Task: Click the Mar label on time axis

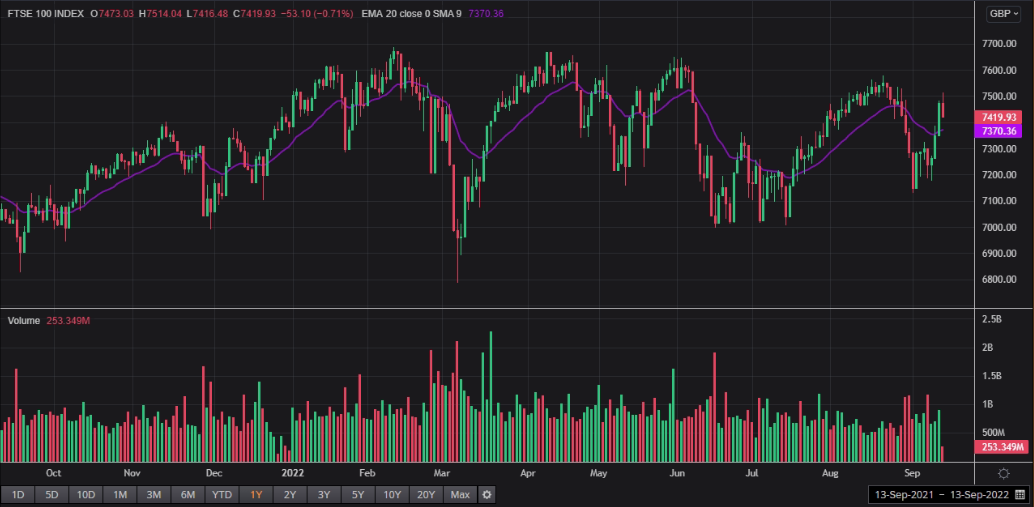Action: [x=442, y=473]
